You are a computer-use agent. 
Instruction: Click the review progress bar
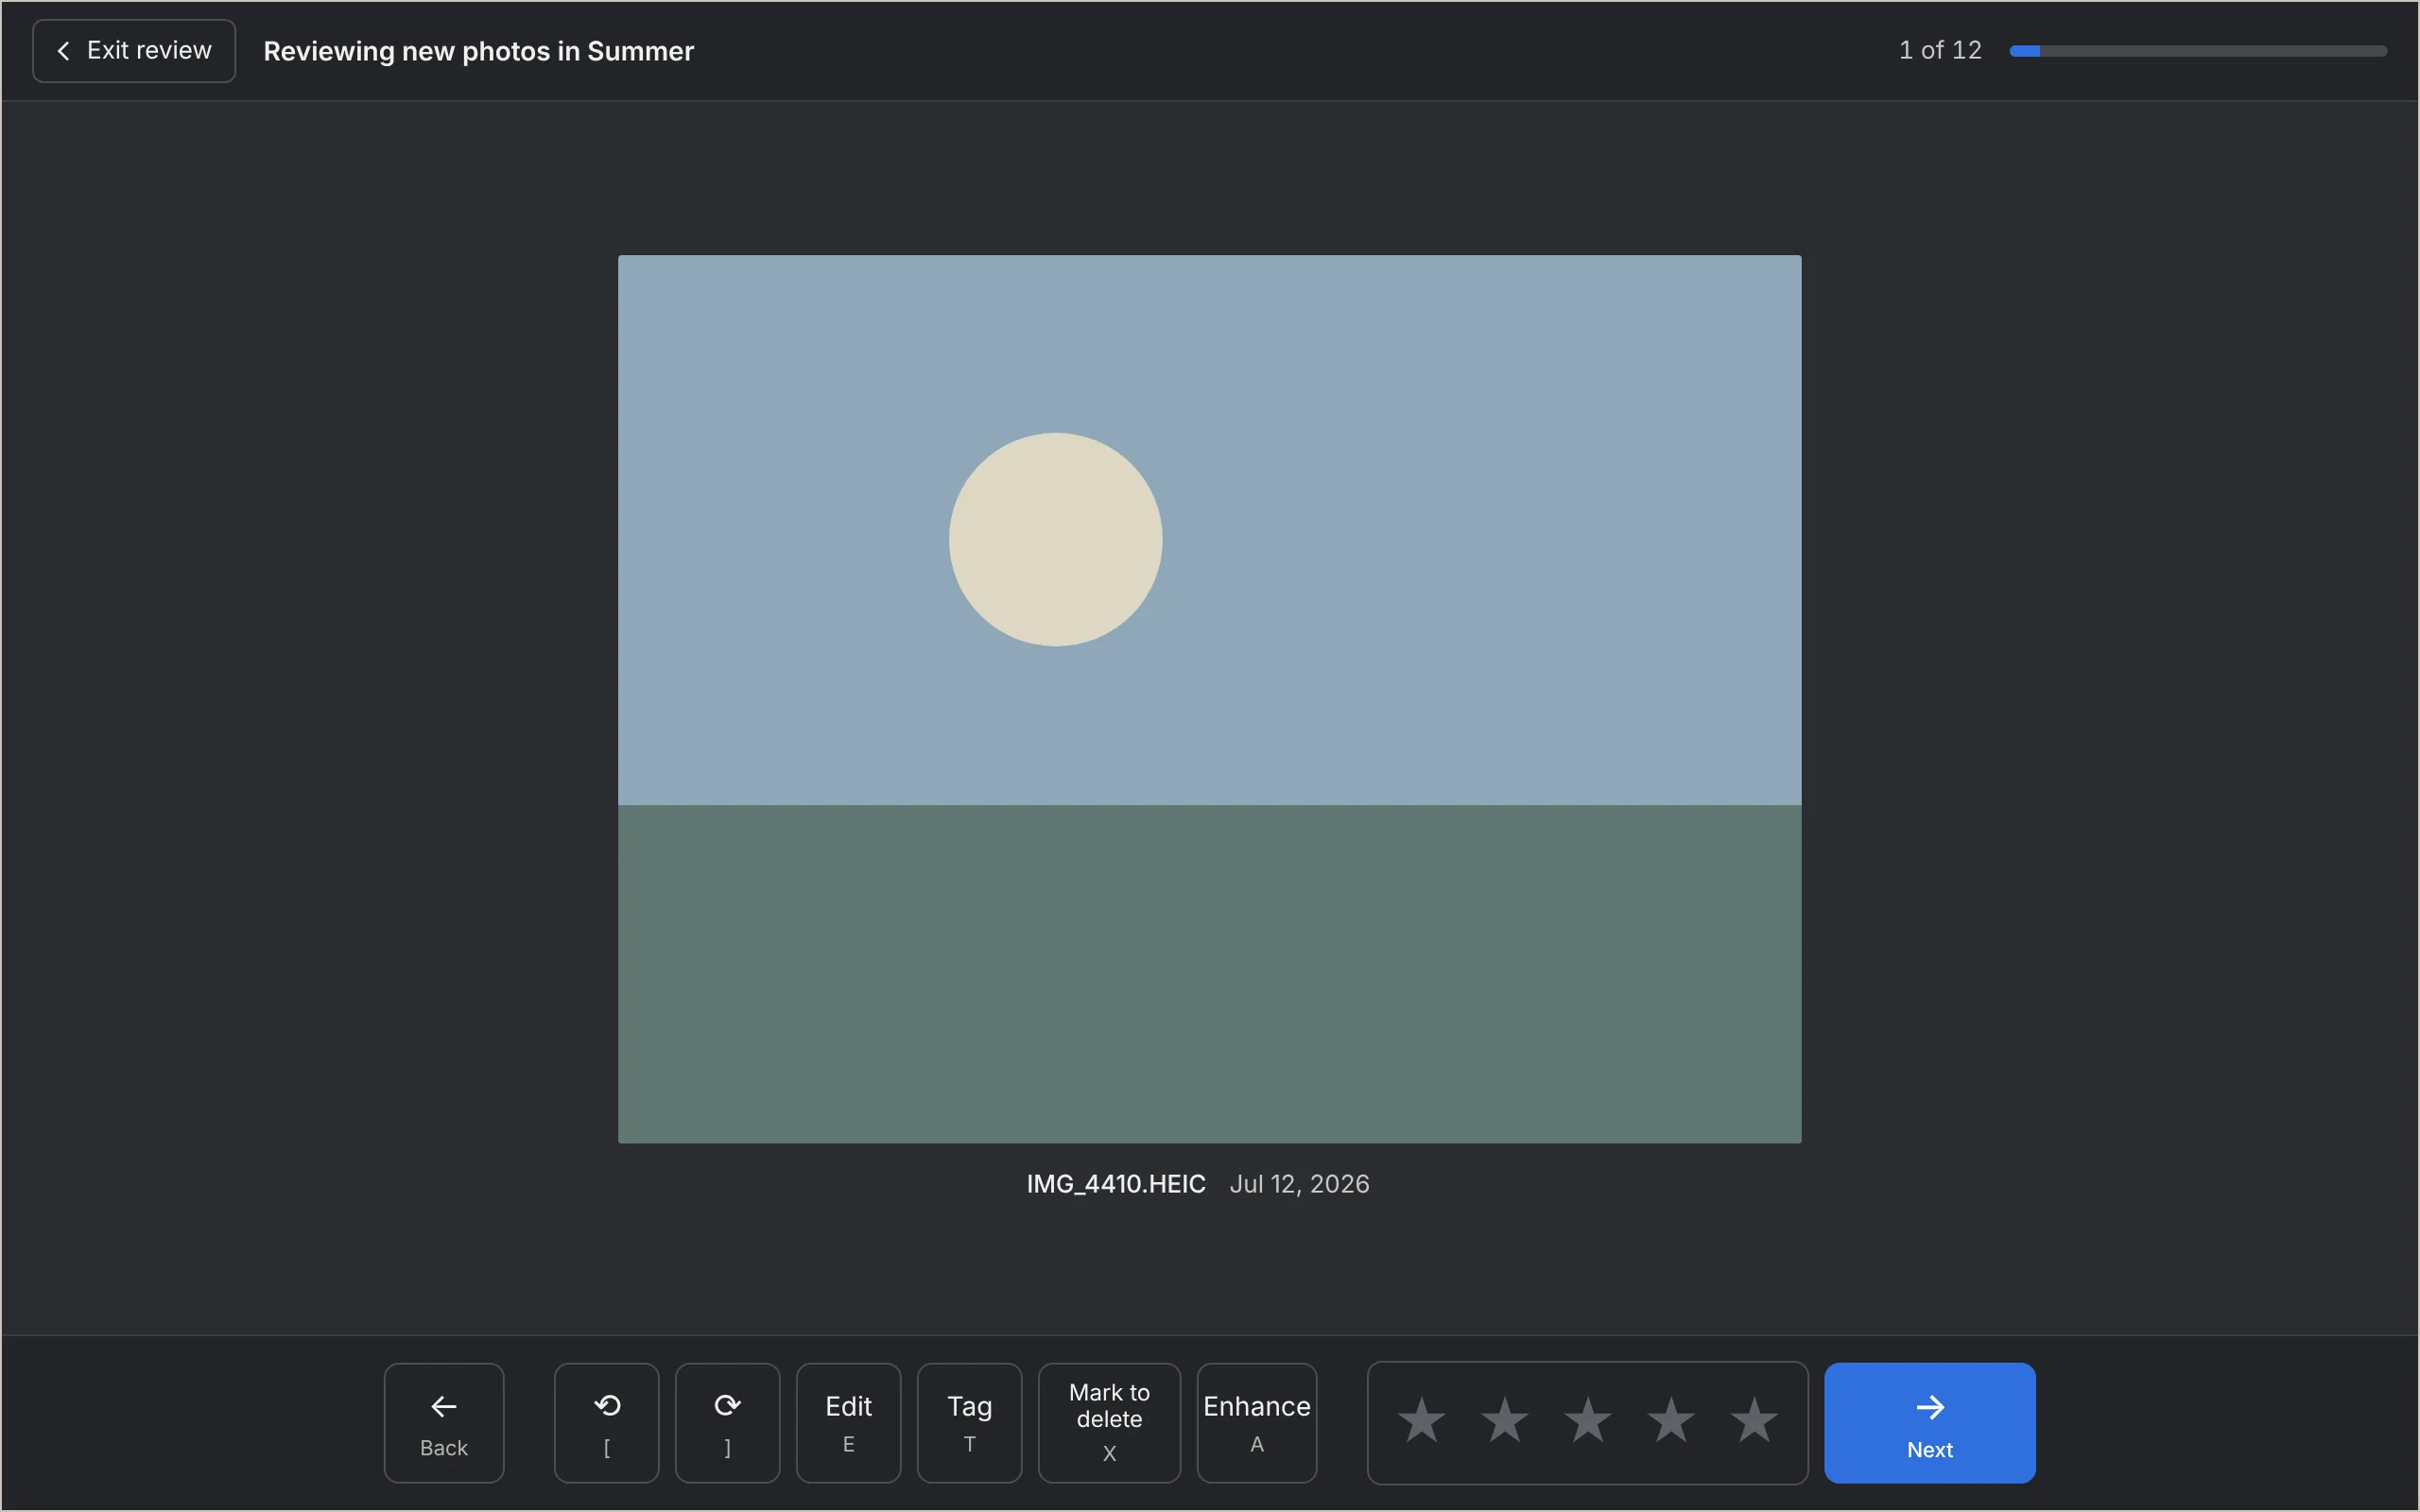click(x=2198, y=51)
